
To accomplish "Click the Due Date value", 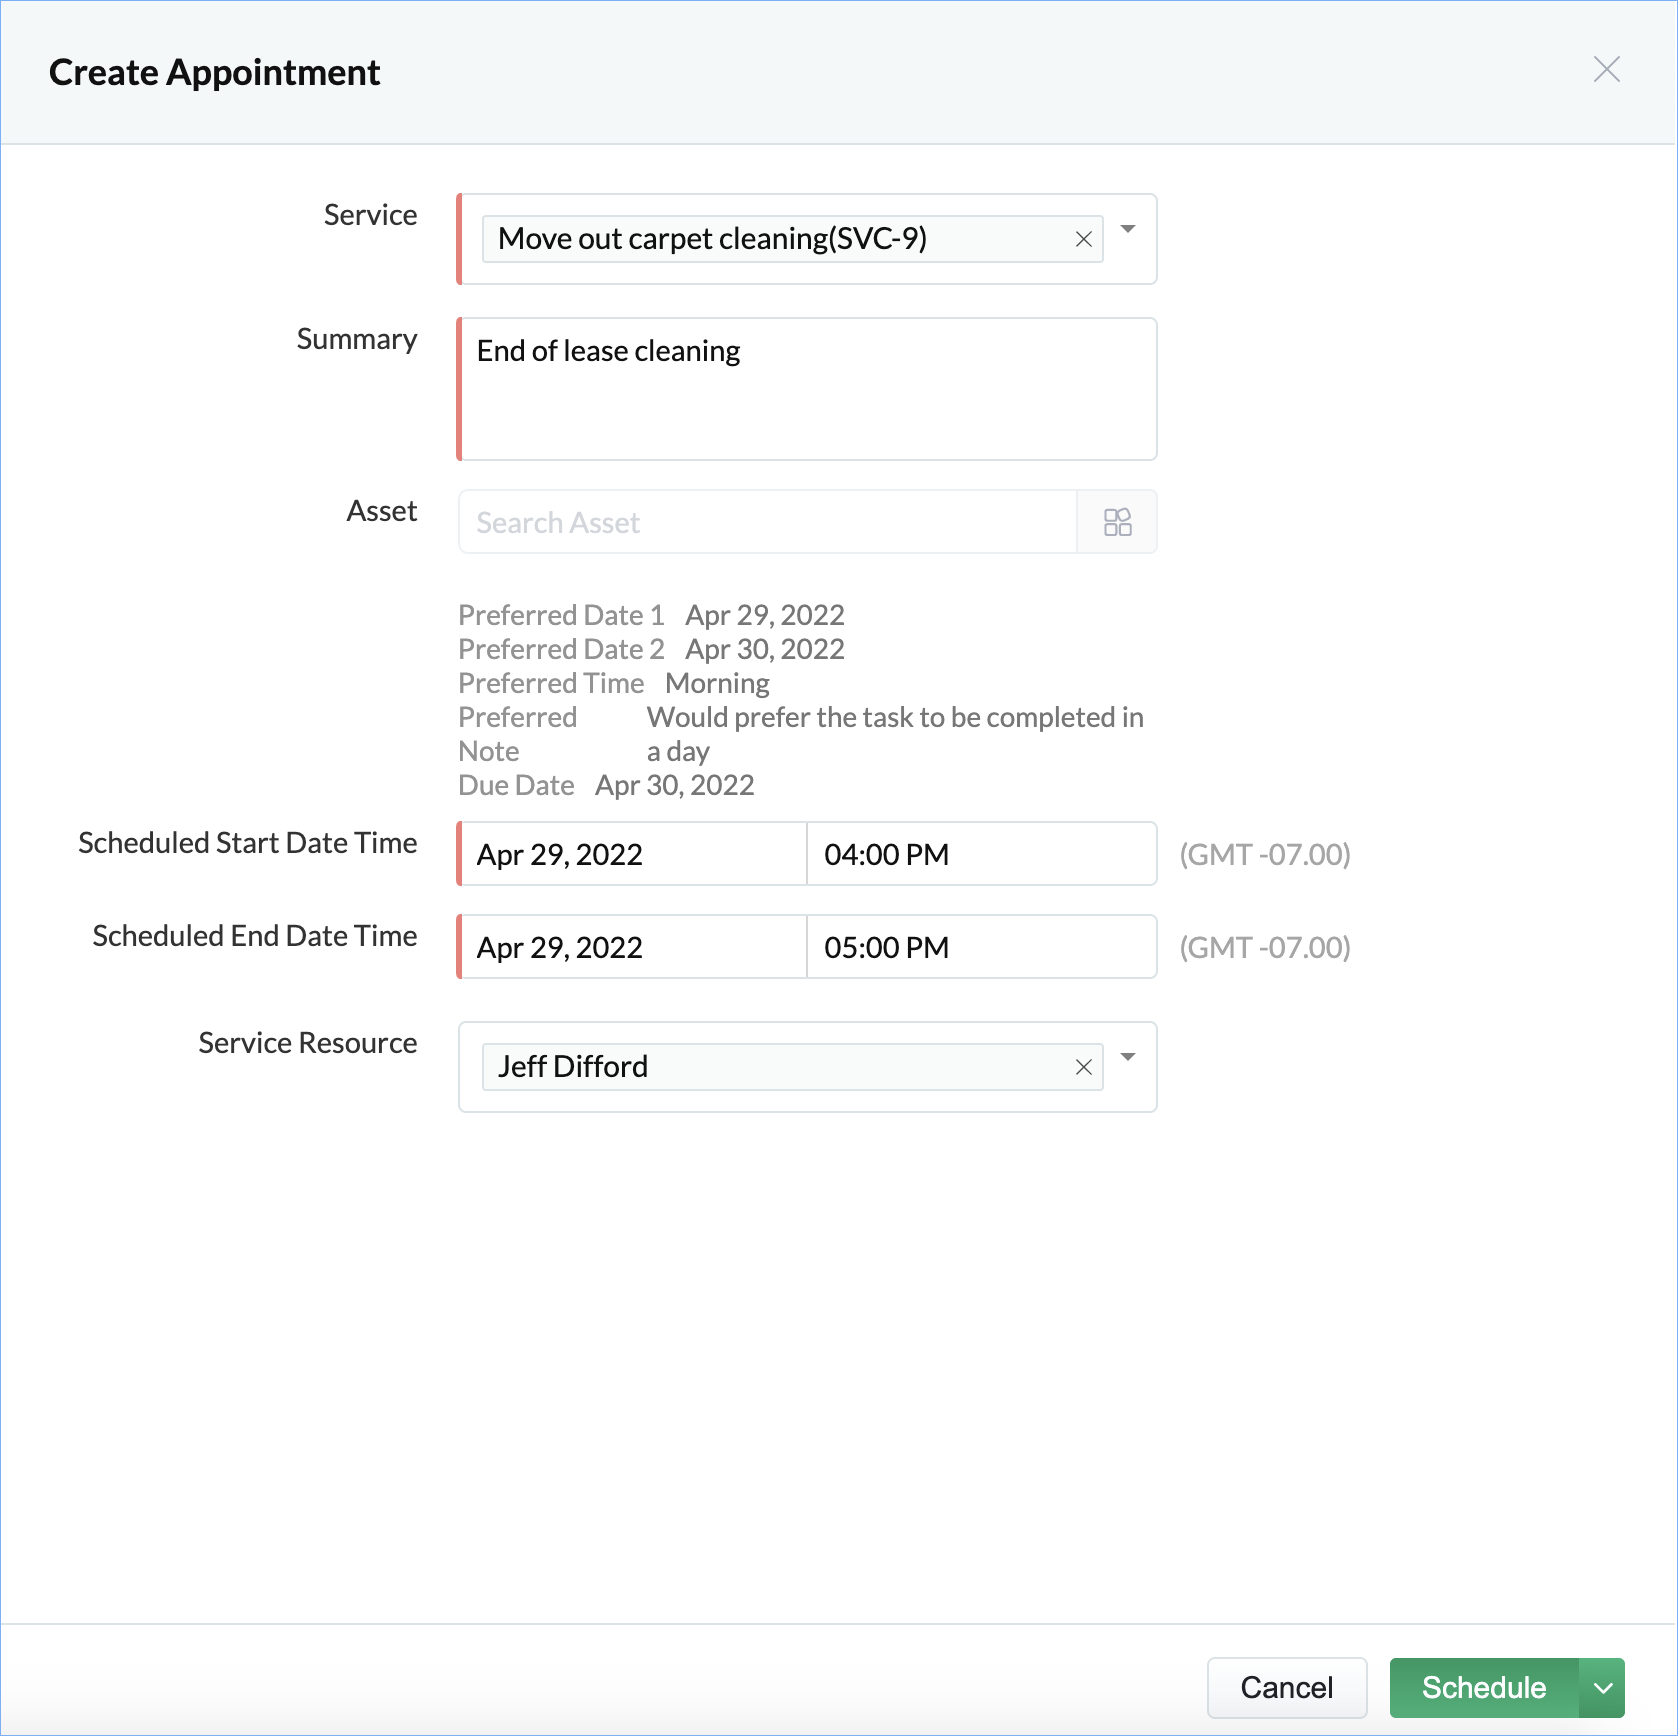I will click(674, 785).
